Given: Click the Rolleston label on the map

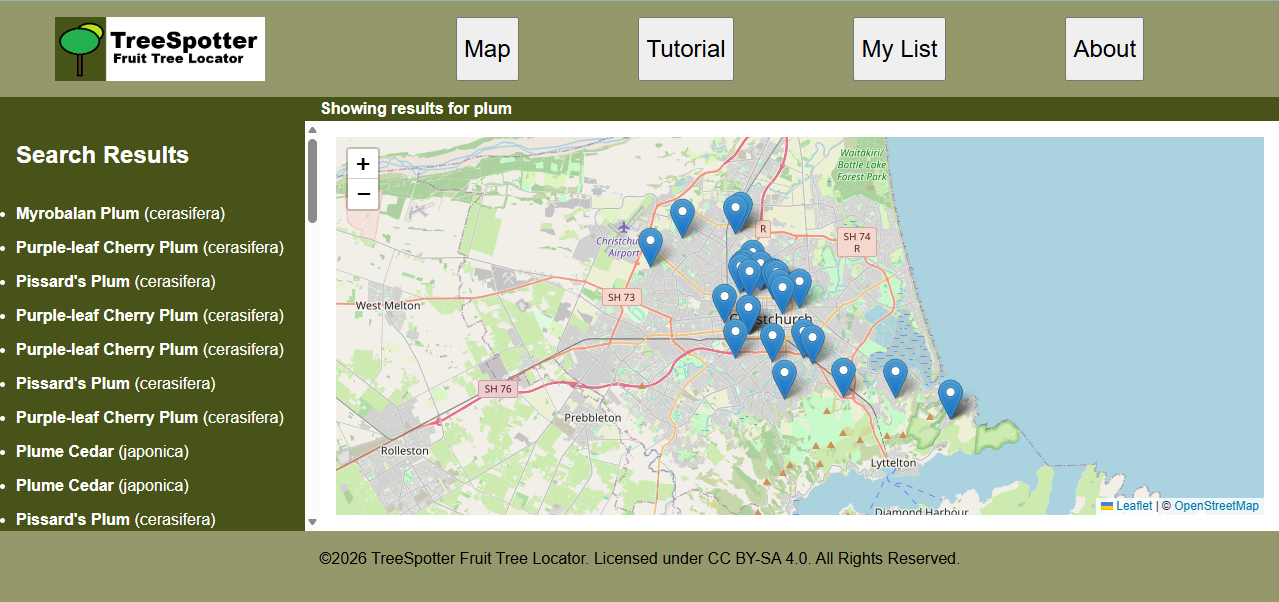Looking at the screenshot, I should click(405, 451).
